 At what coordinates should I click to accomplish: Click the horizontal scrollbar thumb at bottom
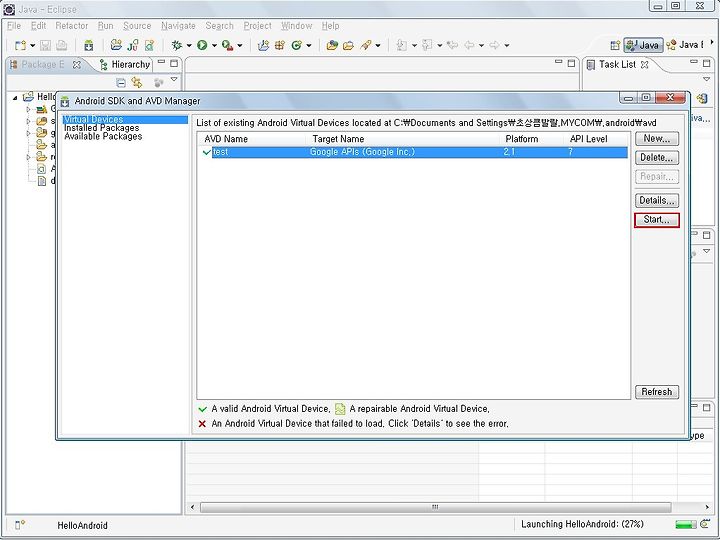pos(435,507)
